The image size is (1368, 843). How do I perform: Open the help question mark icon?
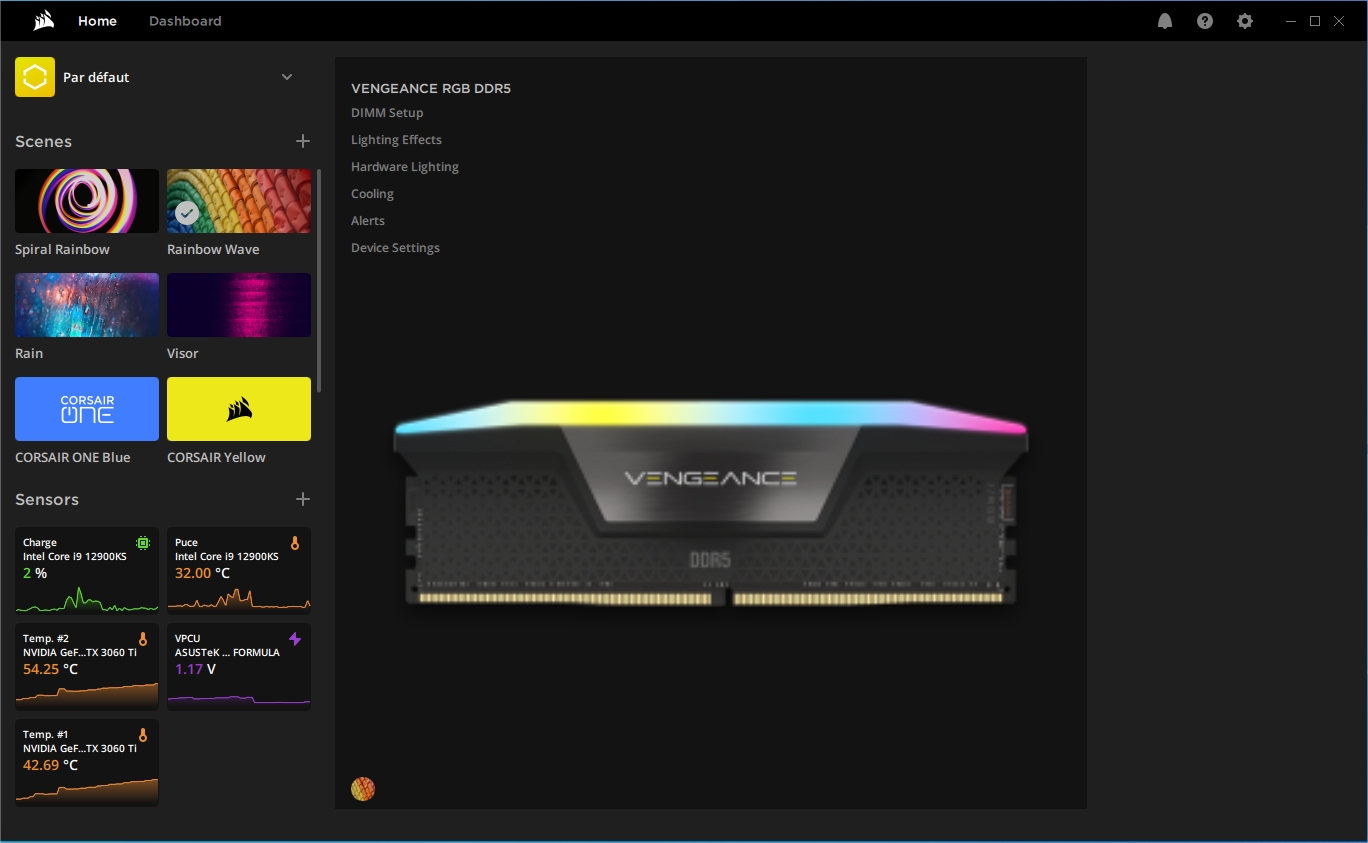1205,20
